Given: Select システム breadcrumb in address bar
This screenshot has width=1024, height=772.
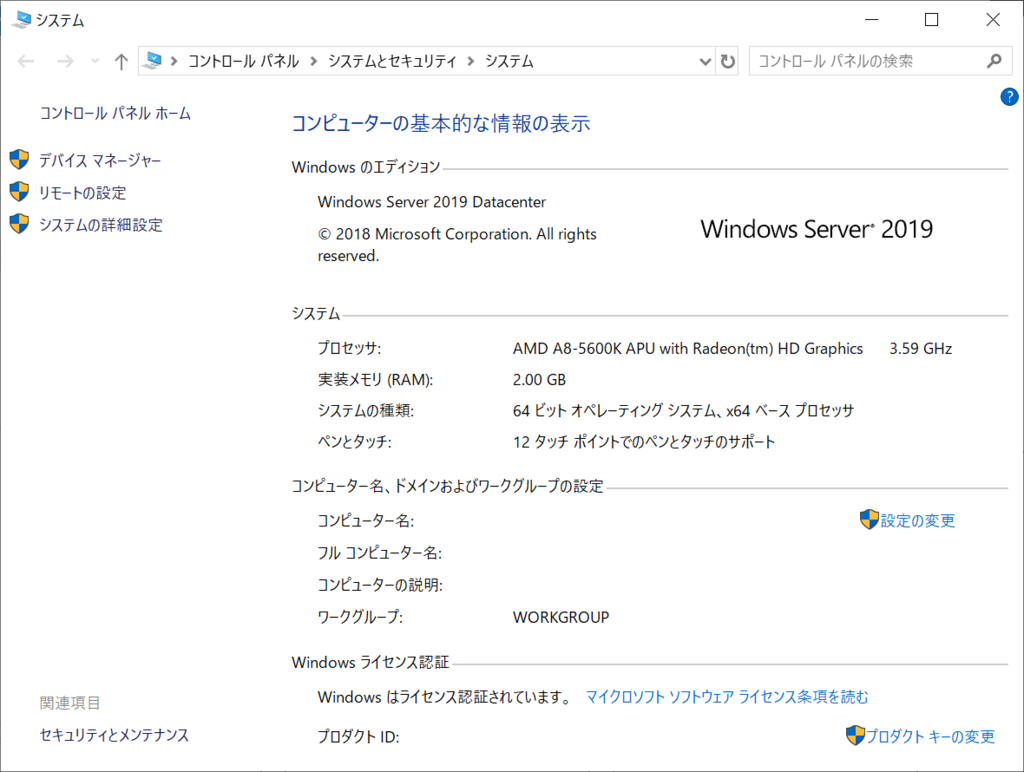Looking at the screenshot, I should 509,61.
